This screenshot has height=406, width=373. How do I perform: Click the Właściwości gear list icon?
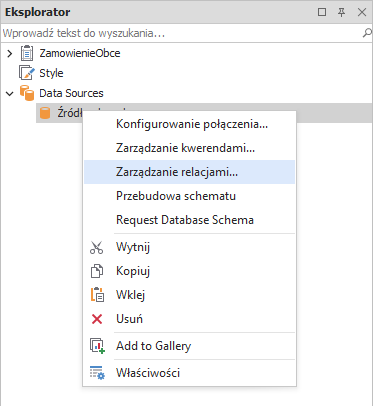97,373
